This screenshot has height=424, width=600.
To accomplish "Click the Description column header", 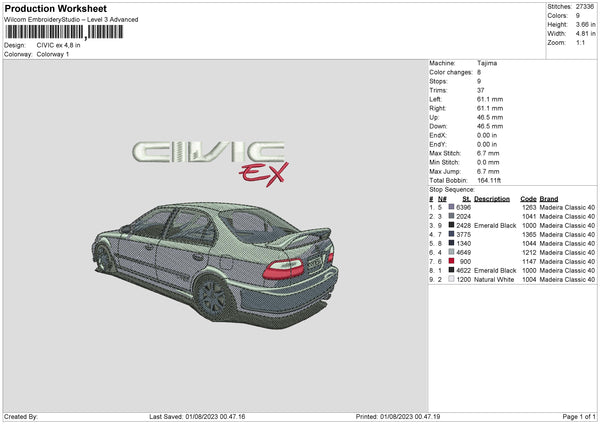I will tap(491, 198).
